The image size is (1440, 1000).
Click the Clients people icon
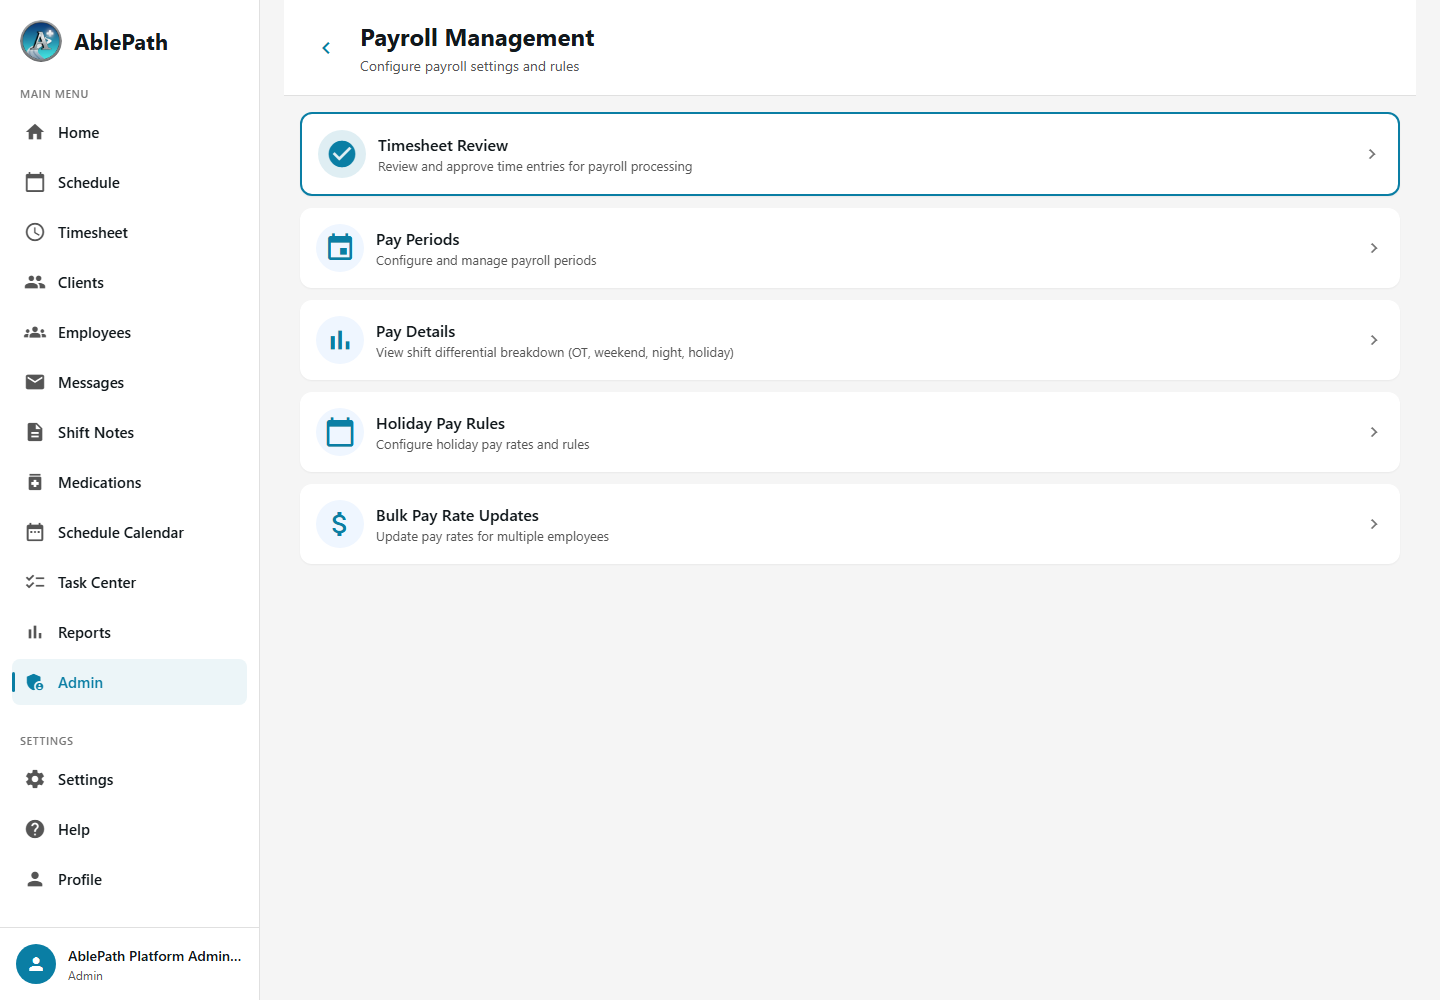coord(35,282)
